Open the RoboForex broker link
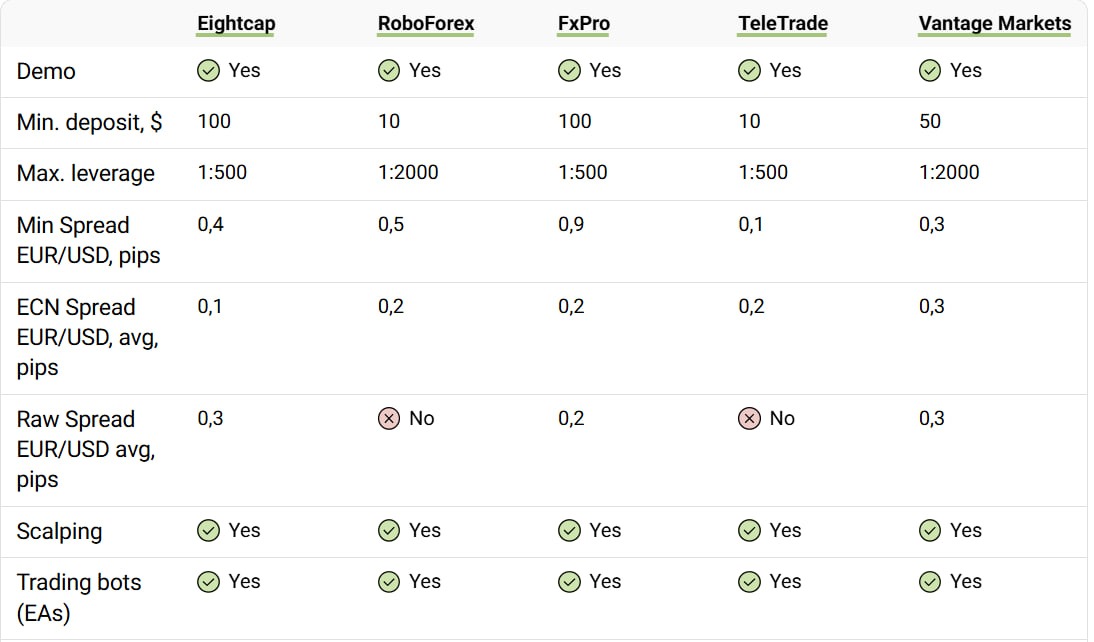The width and height of the screenshot is (1094, 642). tap(426, 24)
